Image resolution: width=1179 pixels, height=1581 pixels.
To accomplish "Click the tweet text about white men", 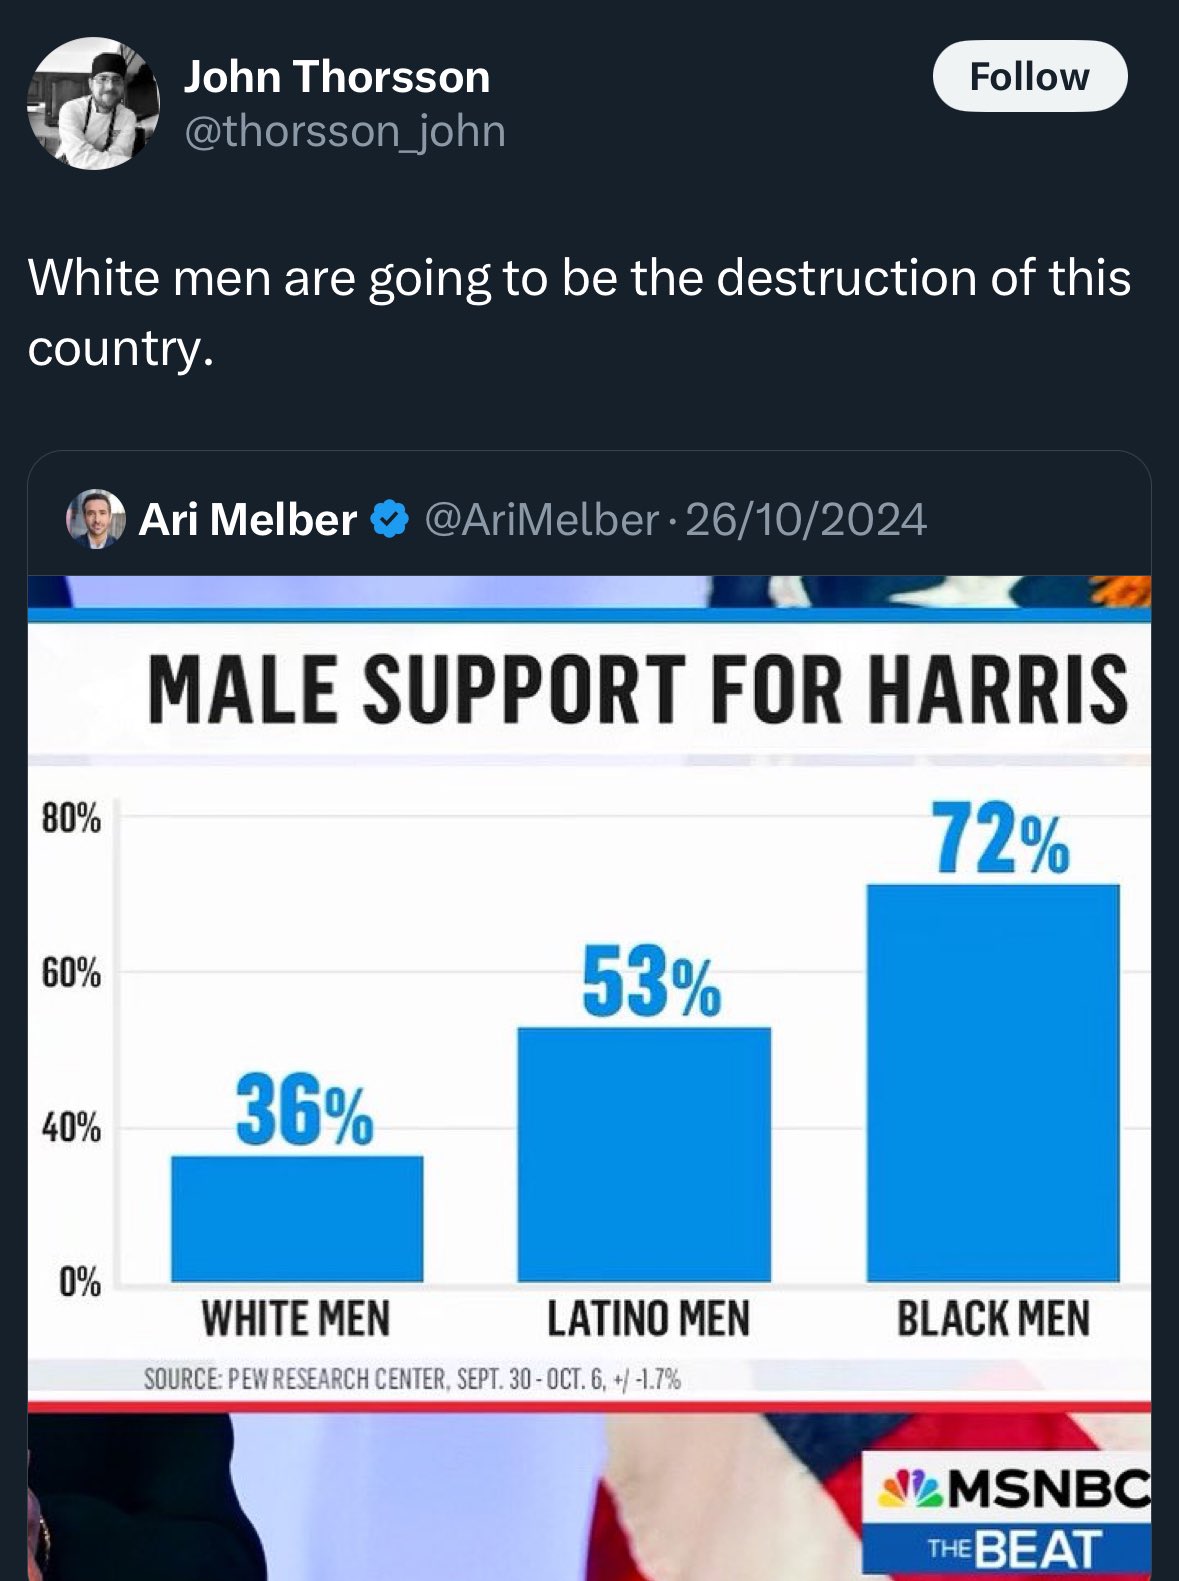I will tap(578, 311).
